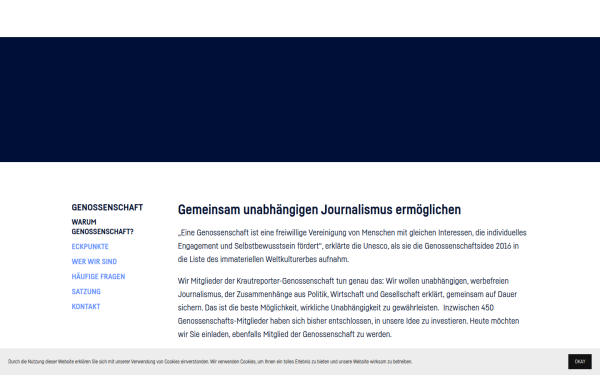Select Warum Genossenschaft? menu entry

click(x=103, y=227)
